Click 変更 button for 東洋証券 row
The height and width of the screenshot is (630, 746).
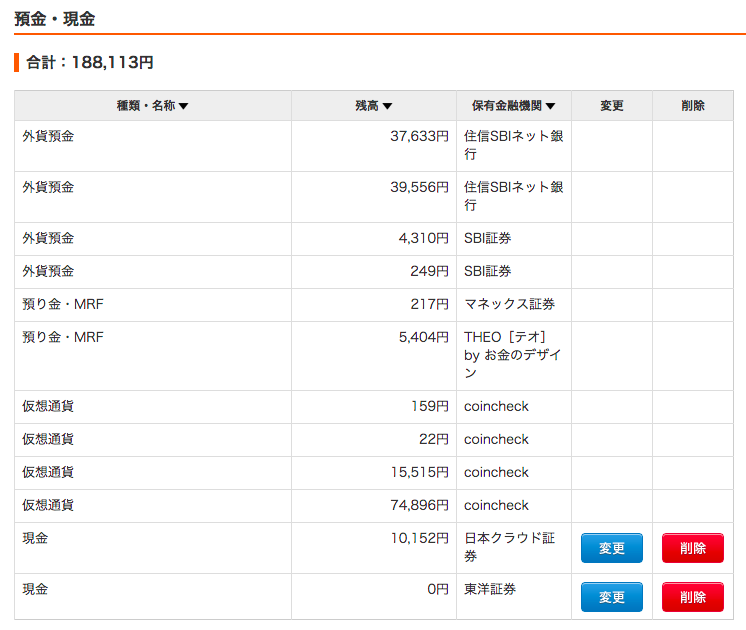point(611,597)
